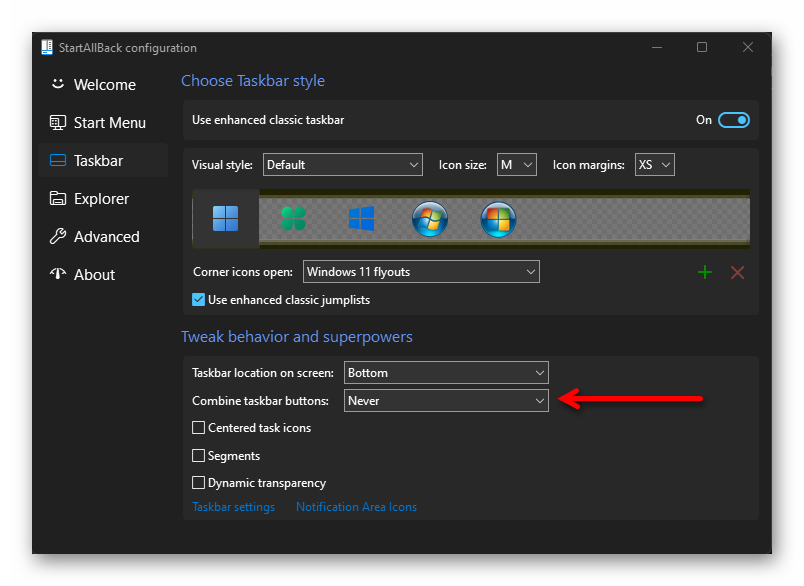The height and width of the screenshot is (586, 804).
Task: Click the red X remove icon
Action: click(x=738, y=272)
